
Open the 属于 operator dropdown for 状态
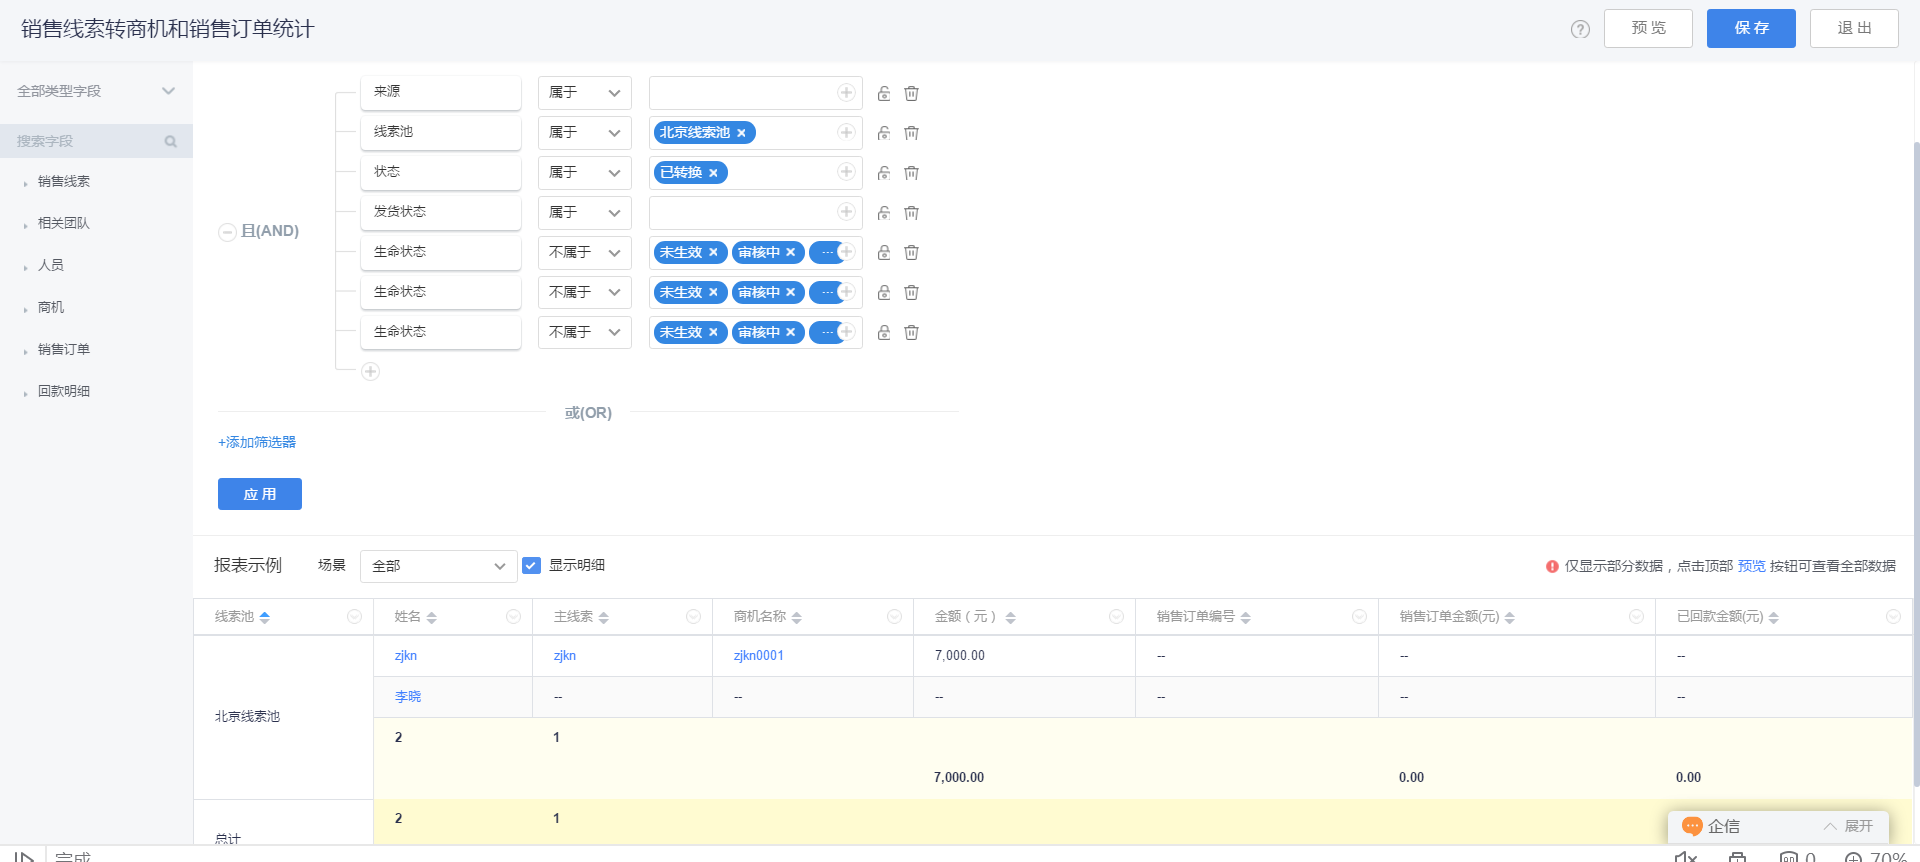point(584,172)
